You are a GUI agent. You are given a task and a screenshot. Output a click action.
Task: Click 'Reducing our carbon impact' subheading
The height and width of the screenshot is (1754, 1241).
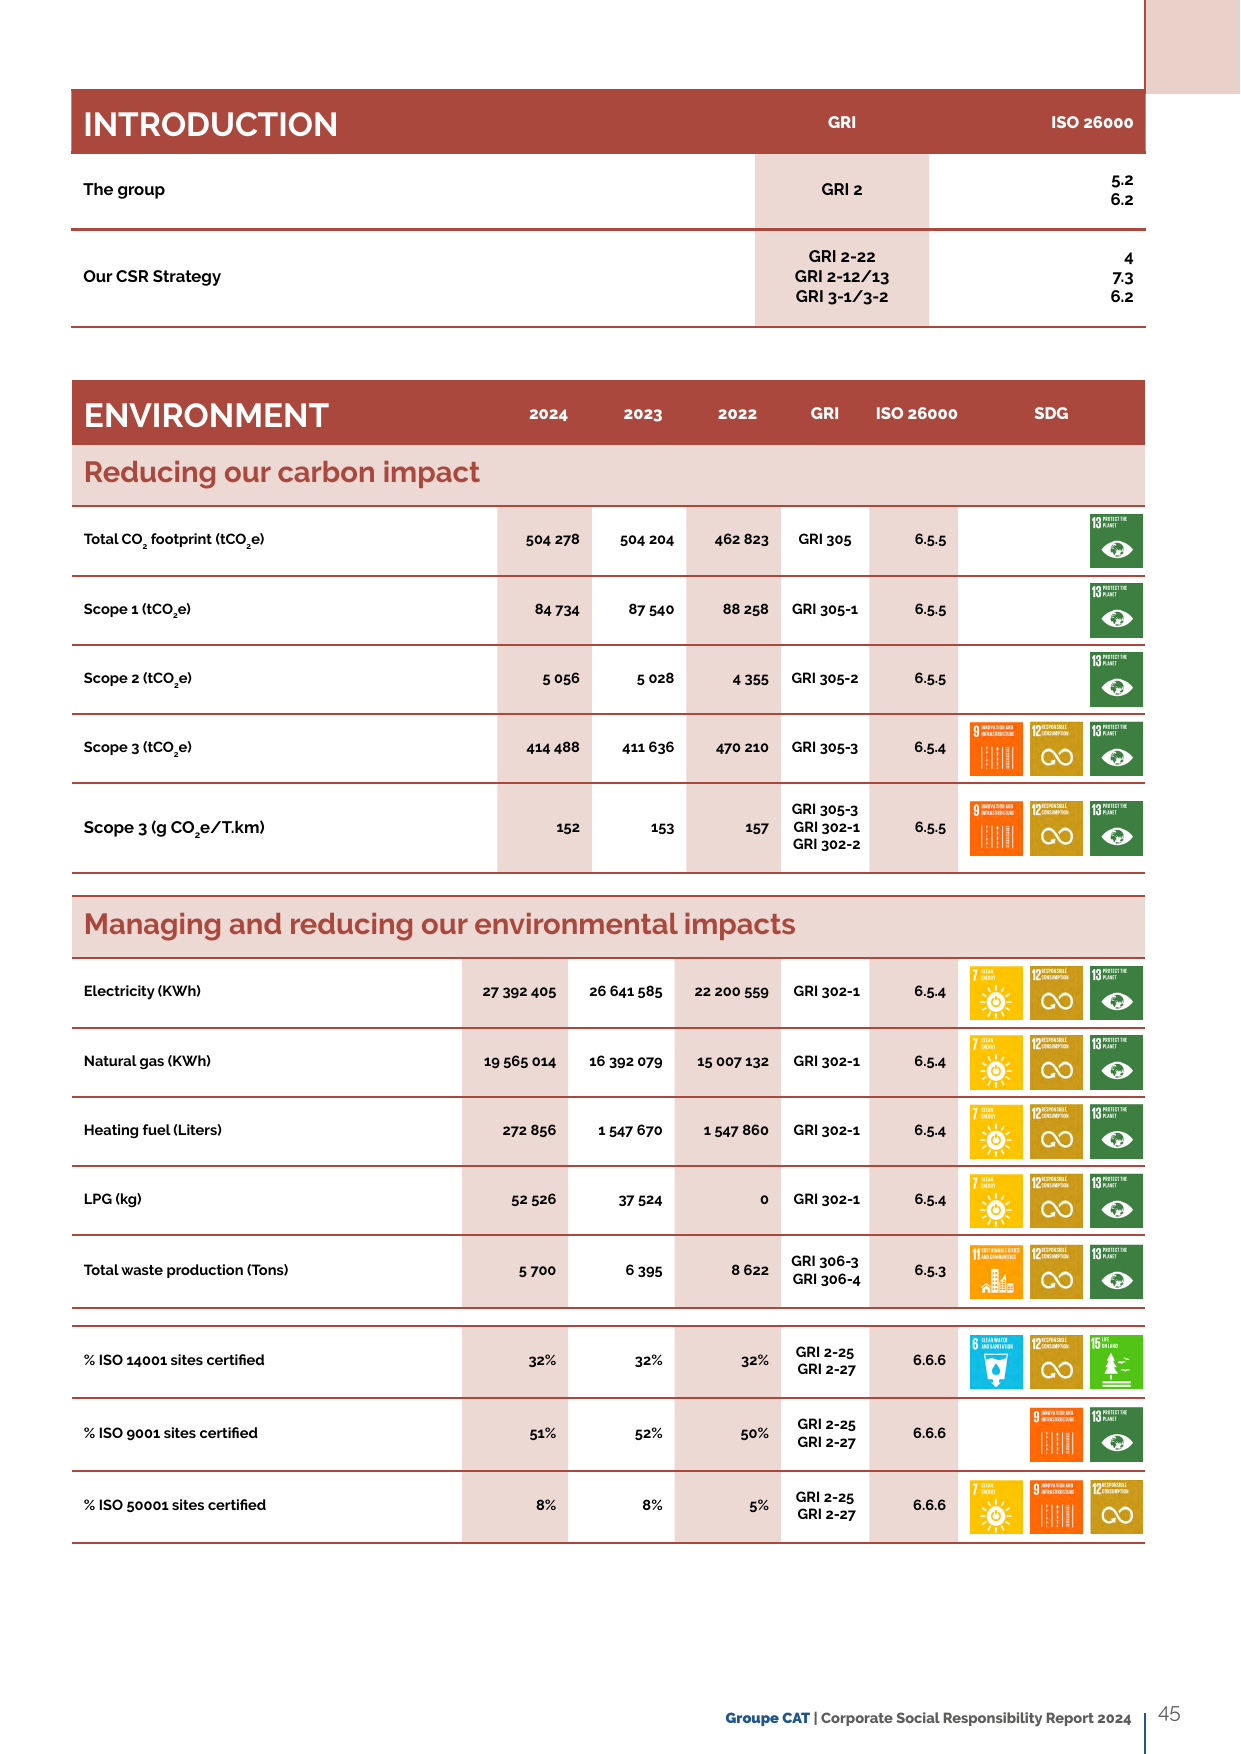point(282,472)
